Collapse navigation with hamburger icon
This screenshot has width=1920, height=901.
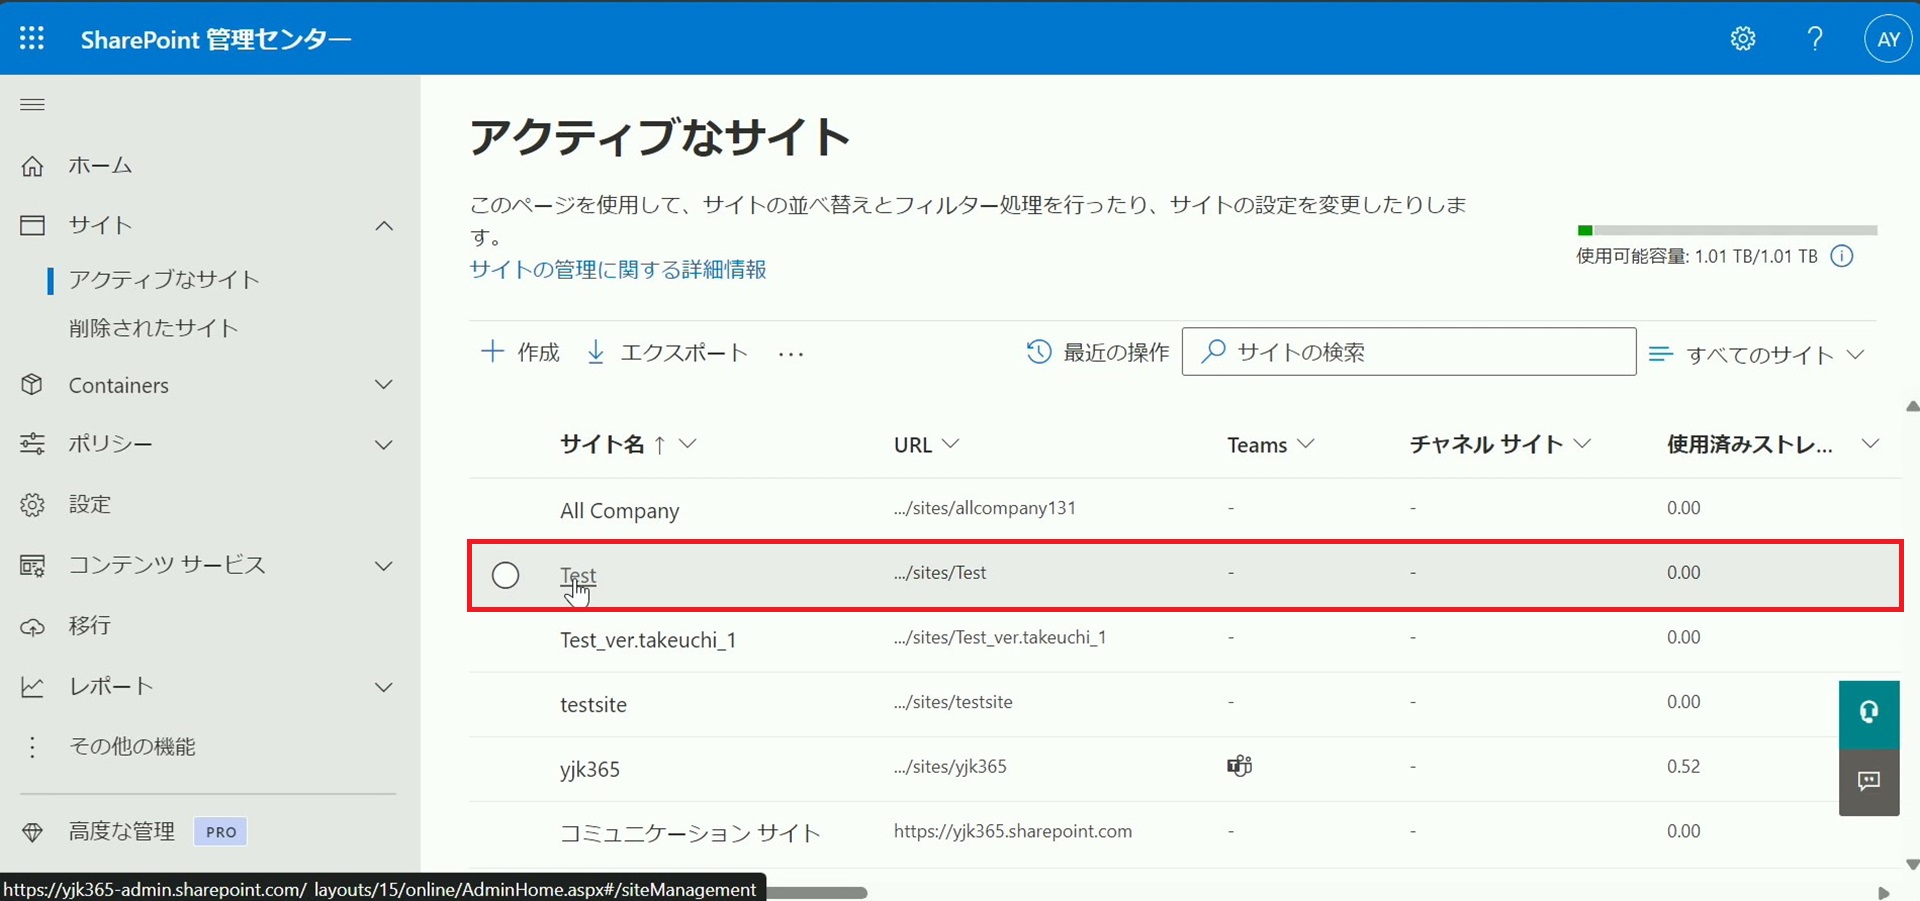tap(32, 104)
